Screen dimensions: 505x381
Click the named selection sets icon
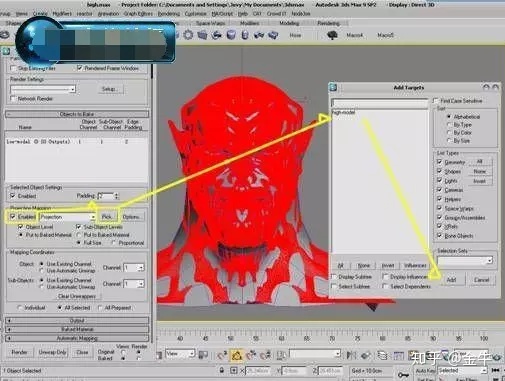click(281, 355)
